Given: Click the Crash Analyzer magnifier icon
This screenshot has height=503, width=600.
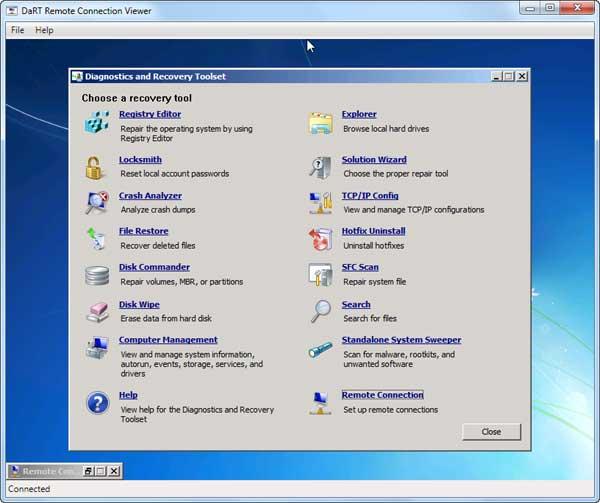Looking at the screenshot, I should coord(97,203).
